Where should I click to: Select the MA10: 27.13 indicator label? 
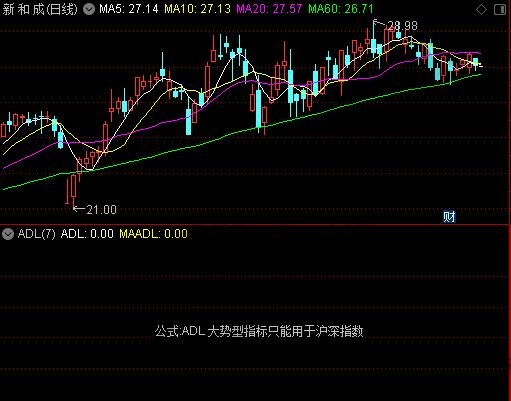click(x=197, y=9)
